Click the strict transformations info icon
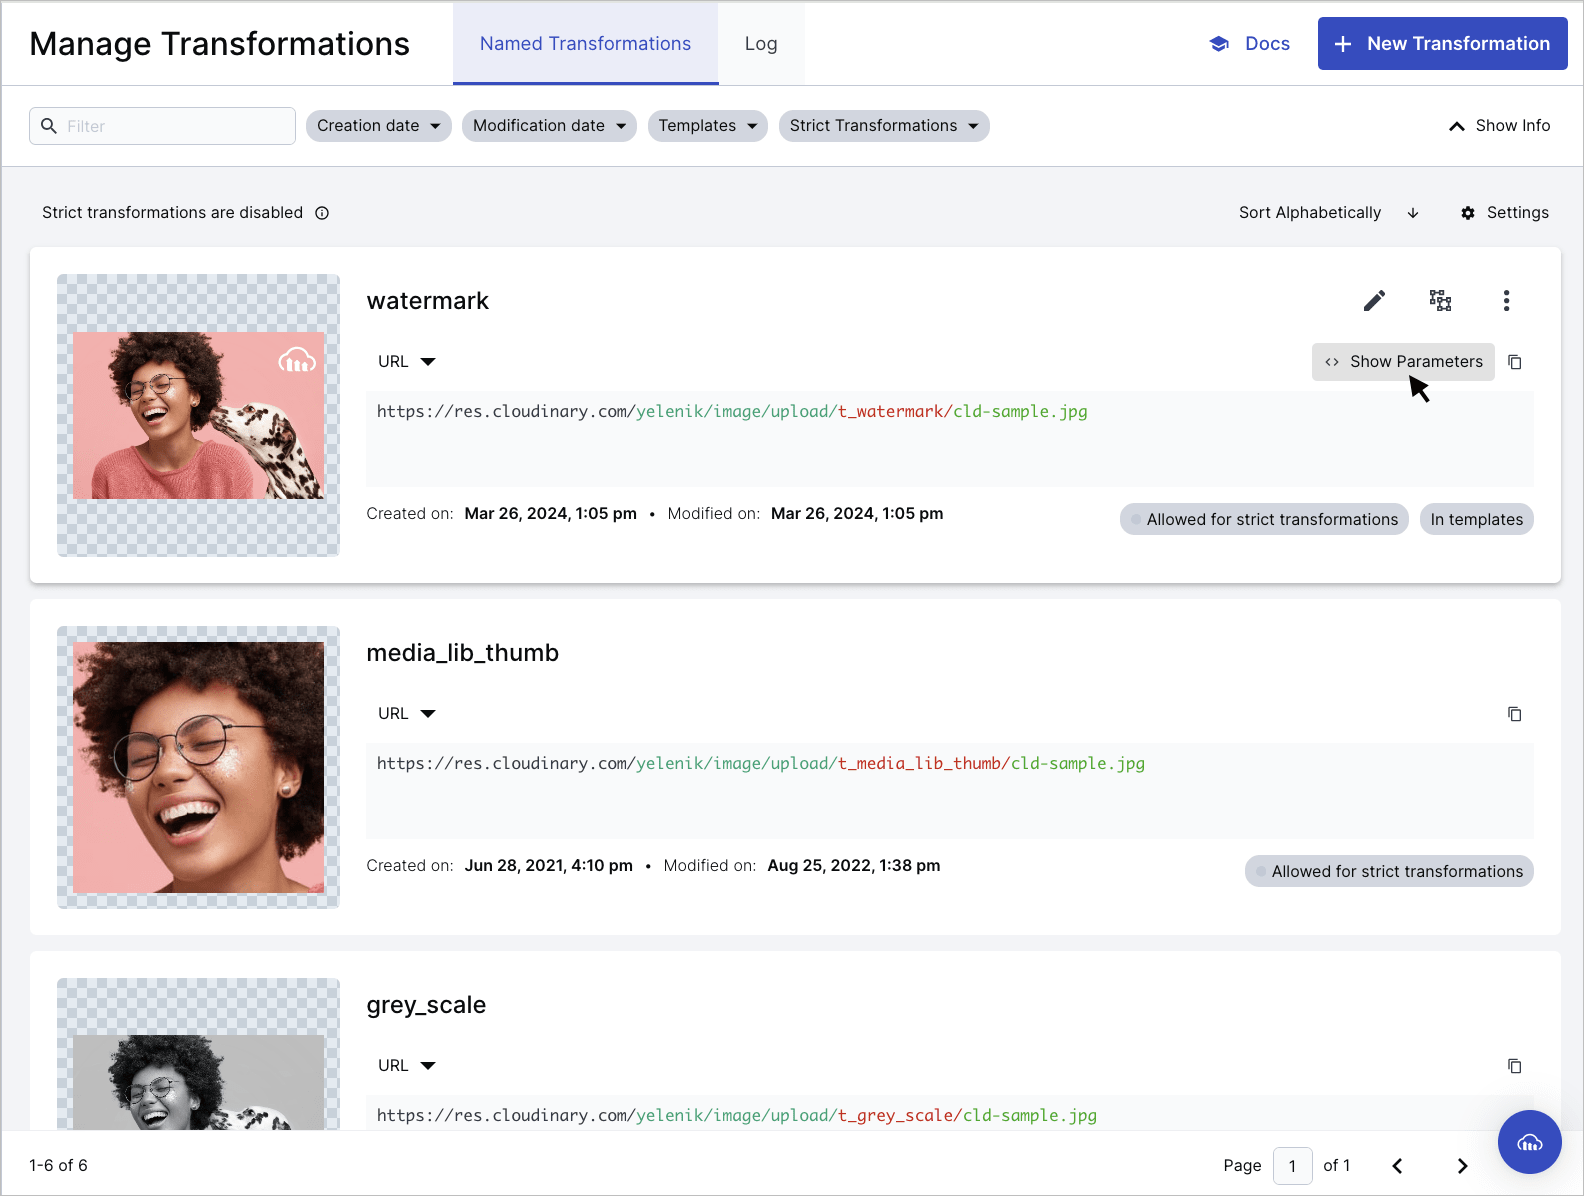The image size is (1584, 1196). [x=322, y=213]
